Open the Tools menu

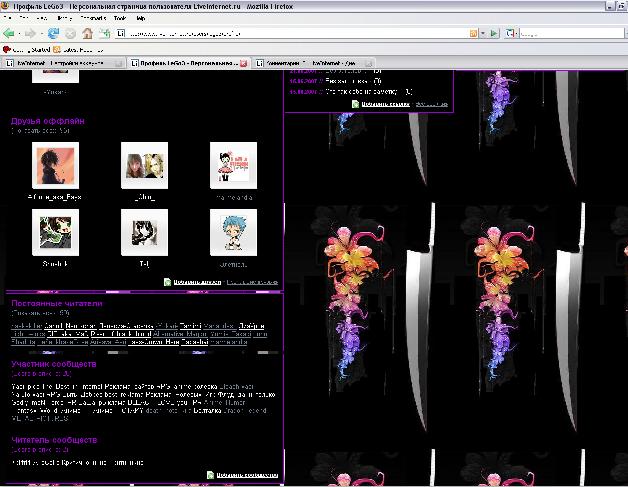coord(120,18)
